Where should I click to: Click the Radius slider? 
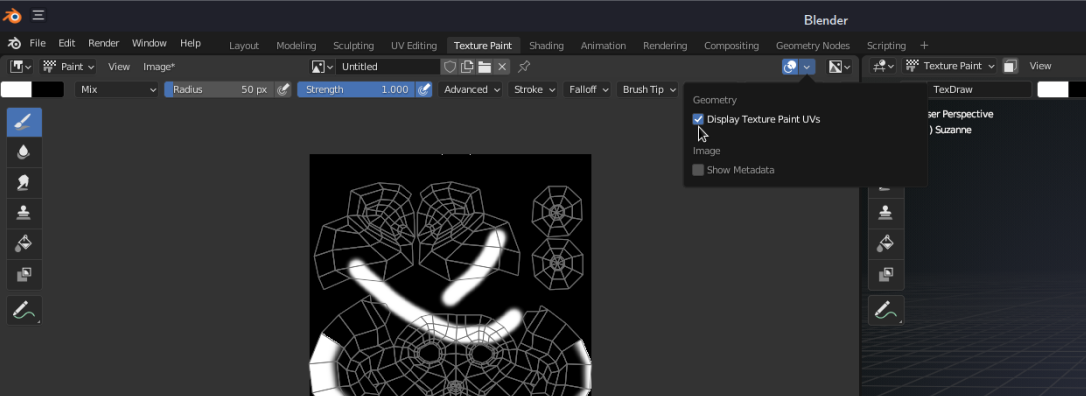pos(219,89)
